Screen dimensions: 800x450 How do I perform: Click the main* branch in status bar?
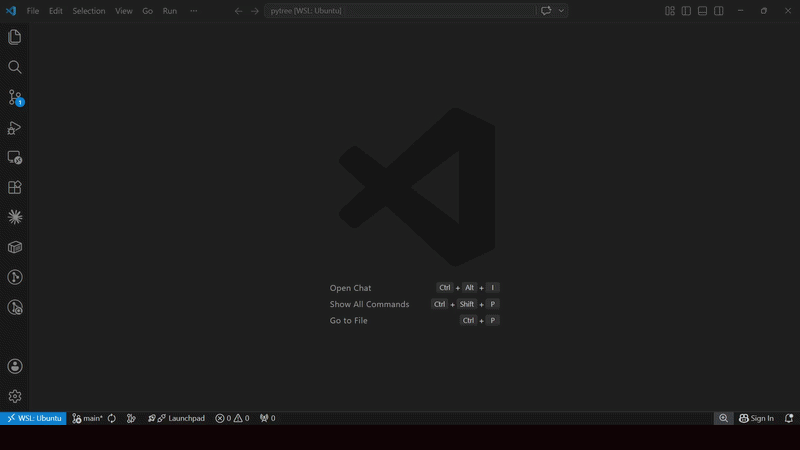pyautogui.click(x=87, y=418)
